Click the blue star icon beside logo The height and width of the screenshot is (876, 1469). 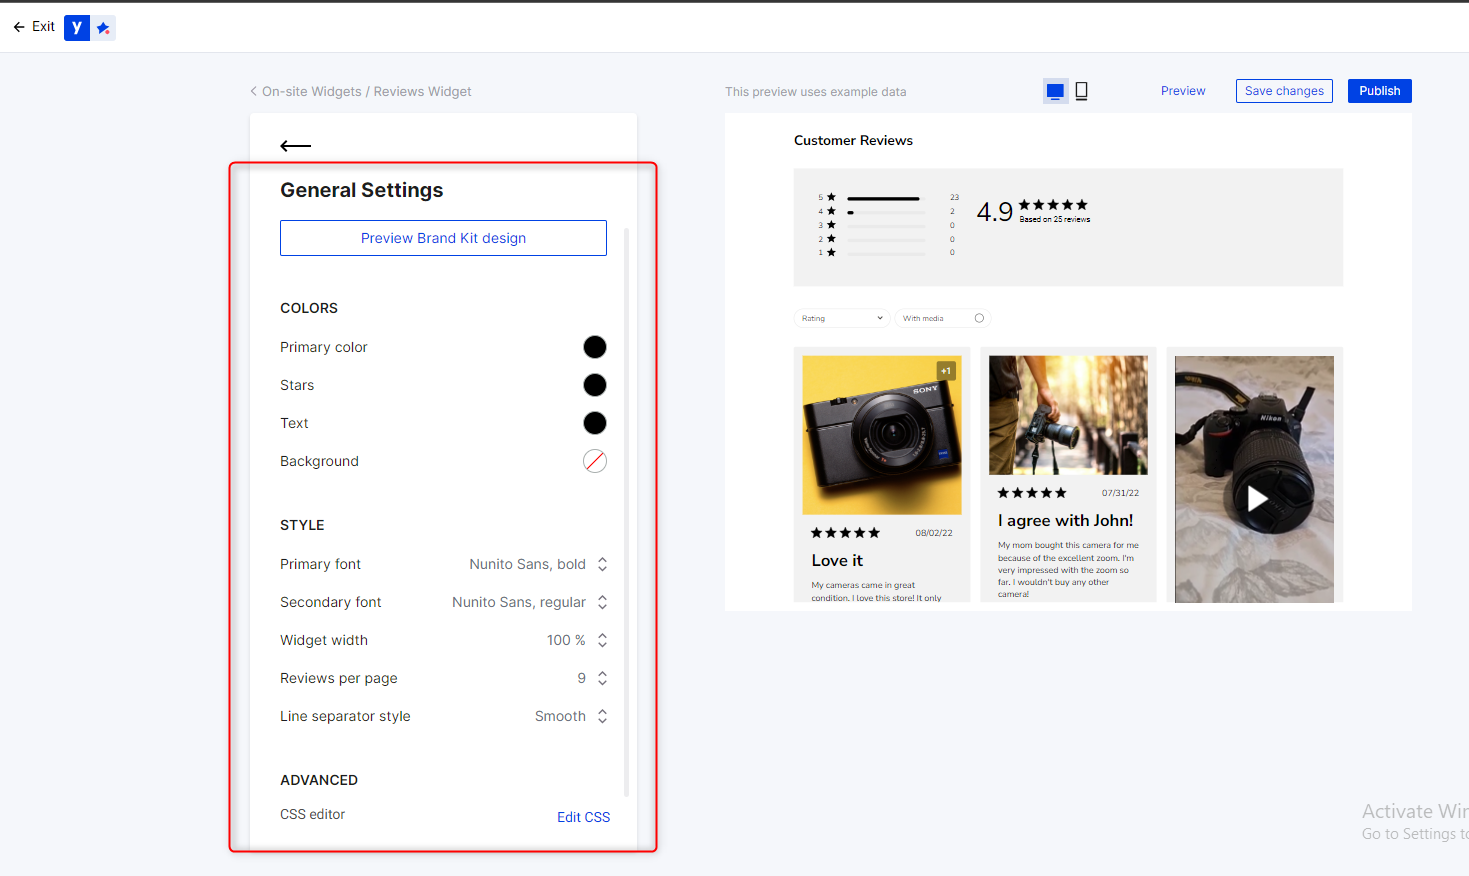coord(103,28)
